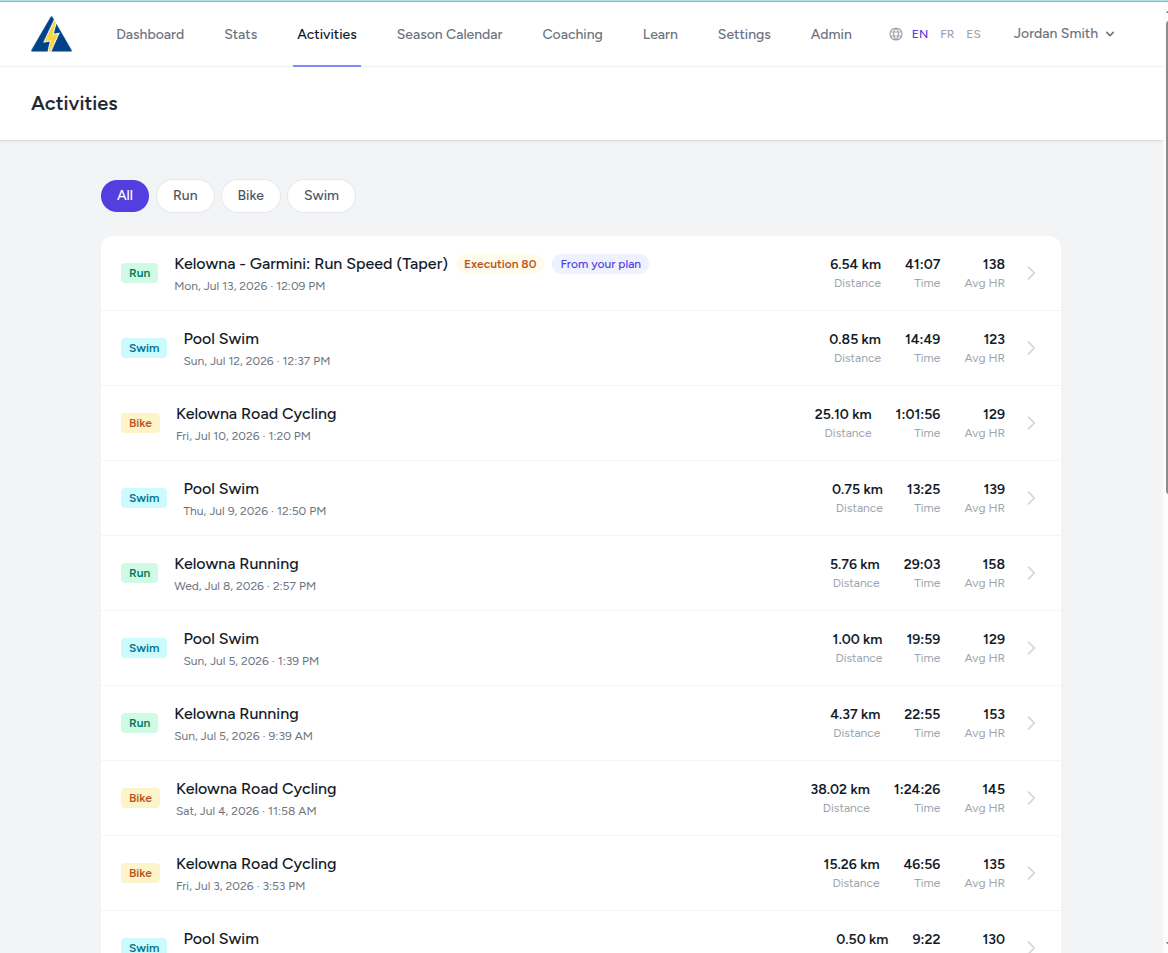Click the From your plan badge
This screenshot has height=953, width=1168.
tap(600, 265)
